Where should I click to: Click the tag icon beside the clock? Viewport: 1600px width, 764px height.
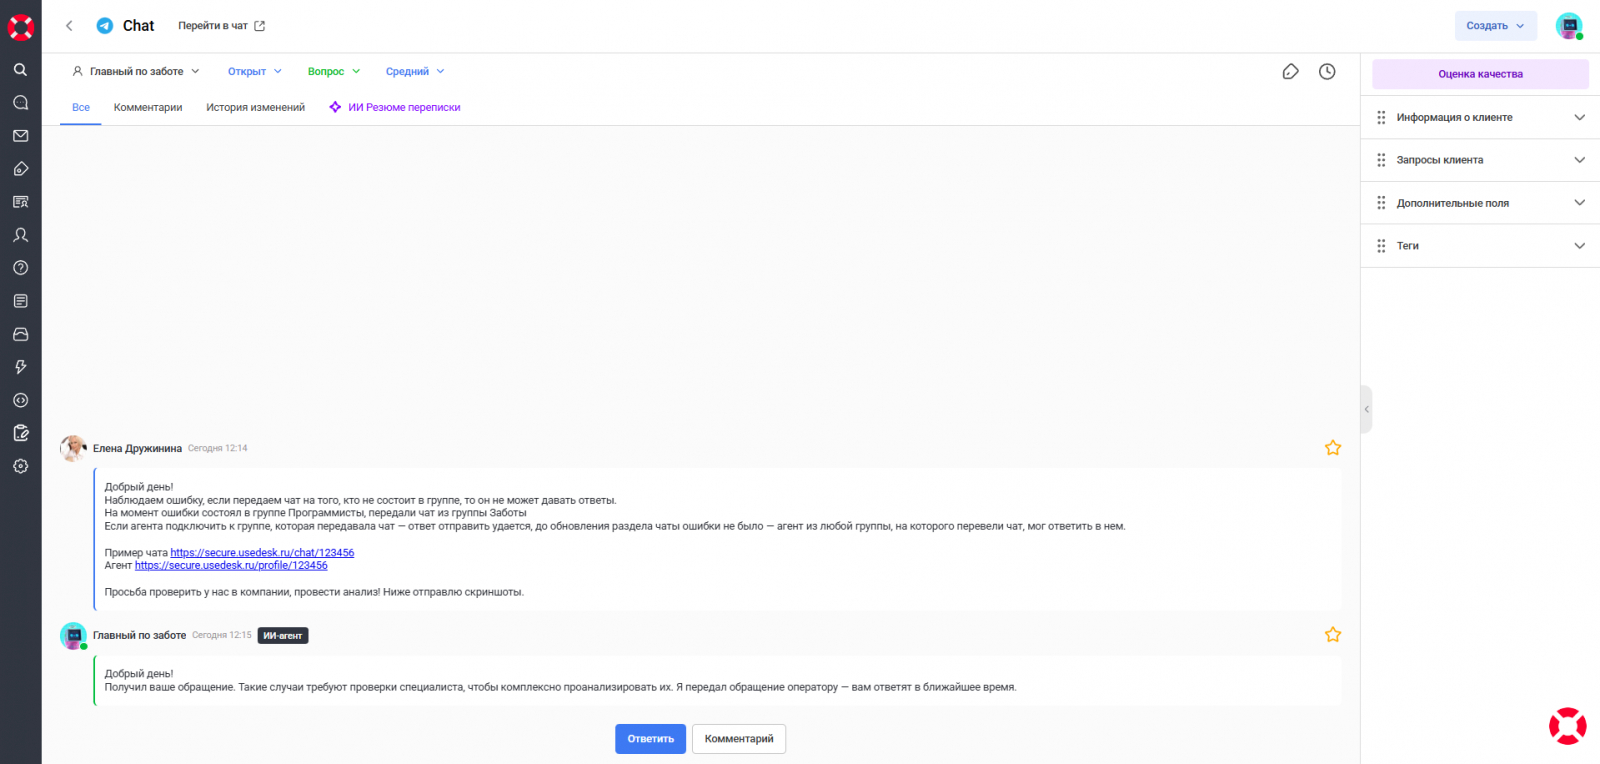1290,72
